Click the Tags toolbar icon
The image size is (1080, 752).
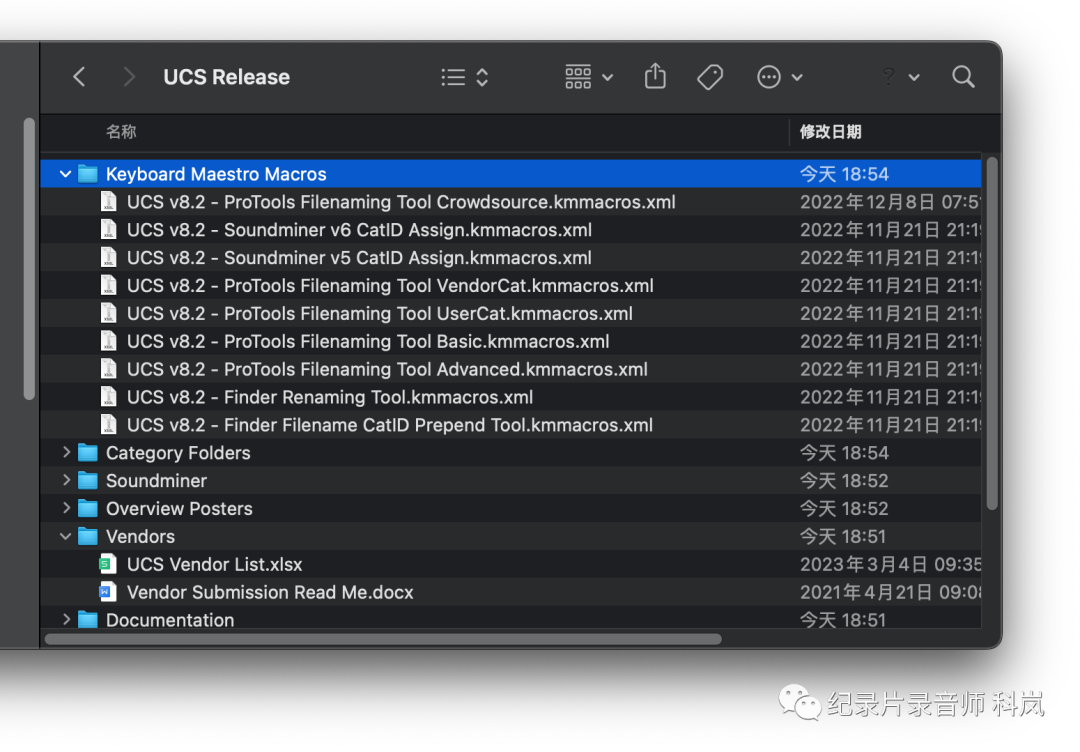point(709,77)
